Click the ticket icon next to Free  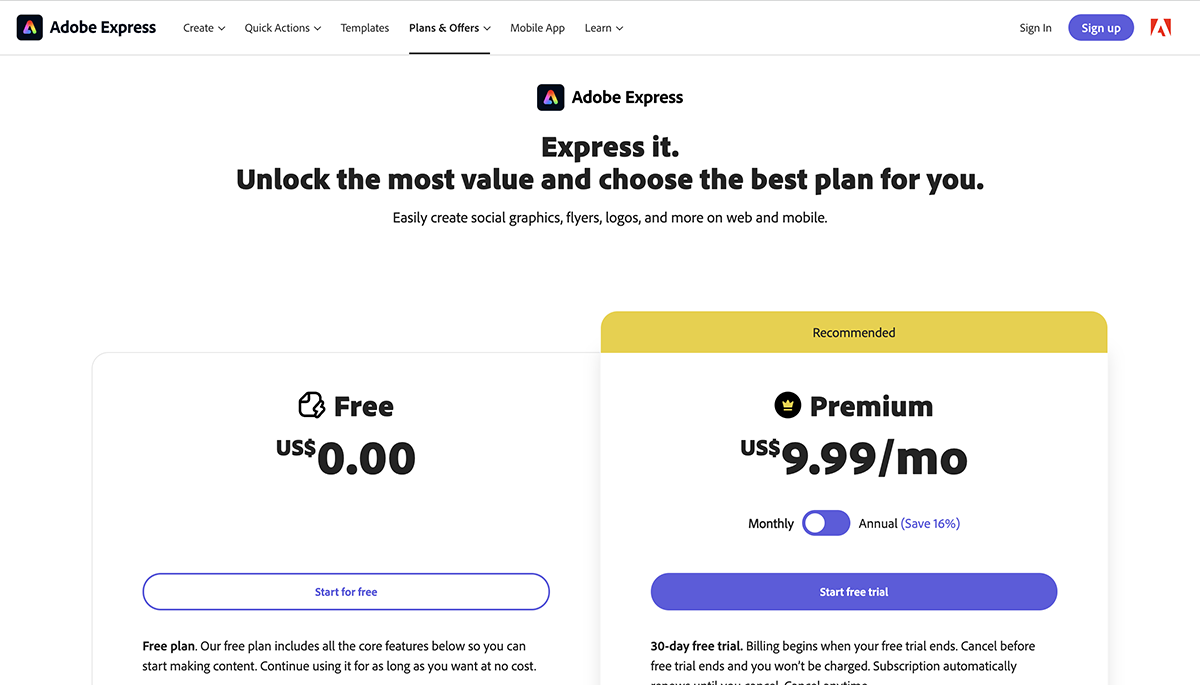(x=310, y=405)
